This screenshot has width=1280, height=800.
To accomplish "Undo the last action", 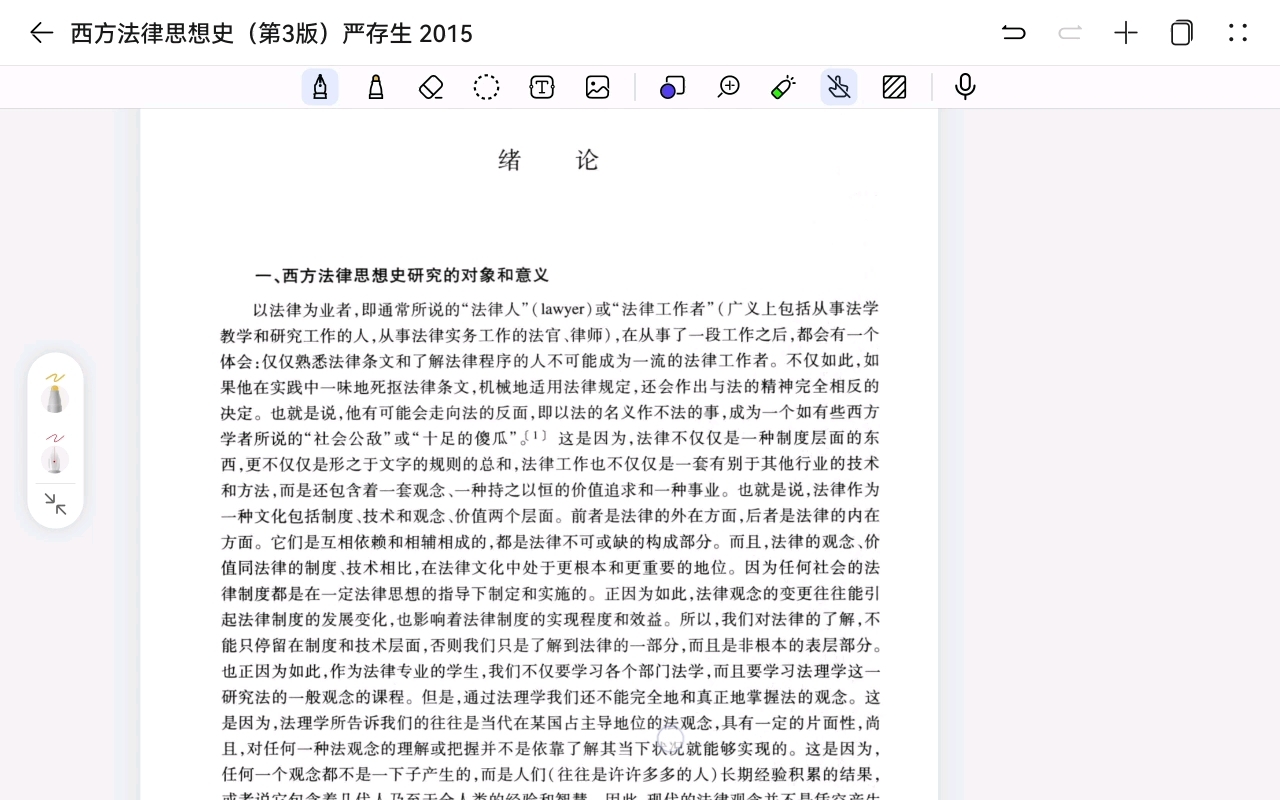I will pyautogui.click(x=1014, y=33).
